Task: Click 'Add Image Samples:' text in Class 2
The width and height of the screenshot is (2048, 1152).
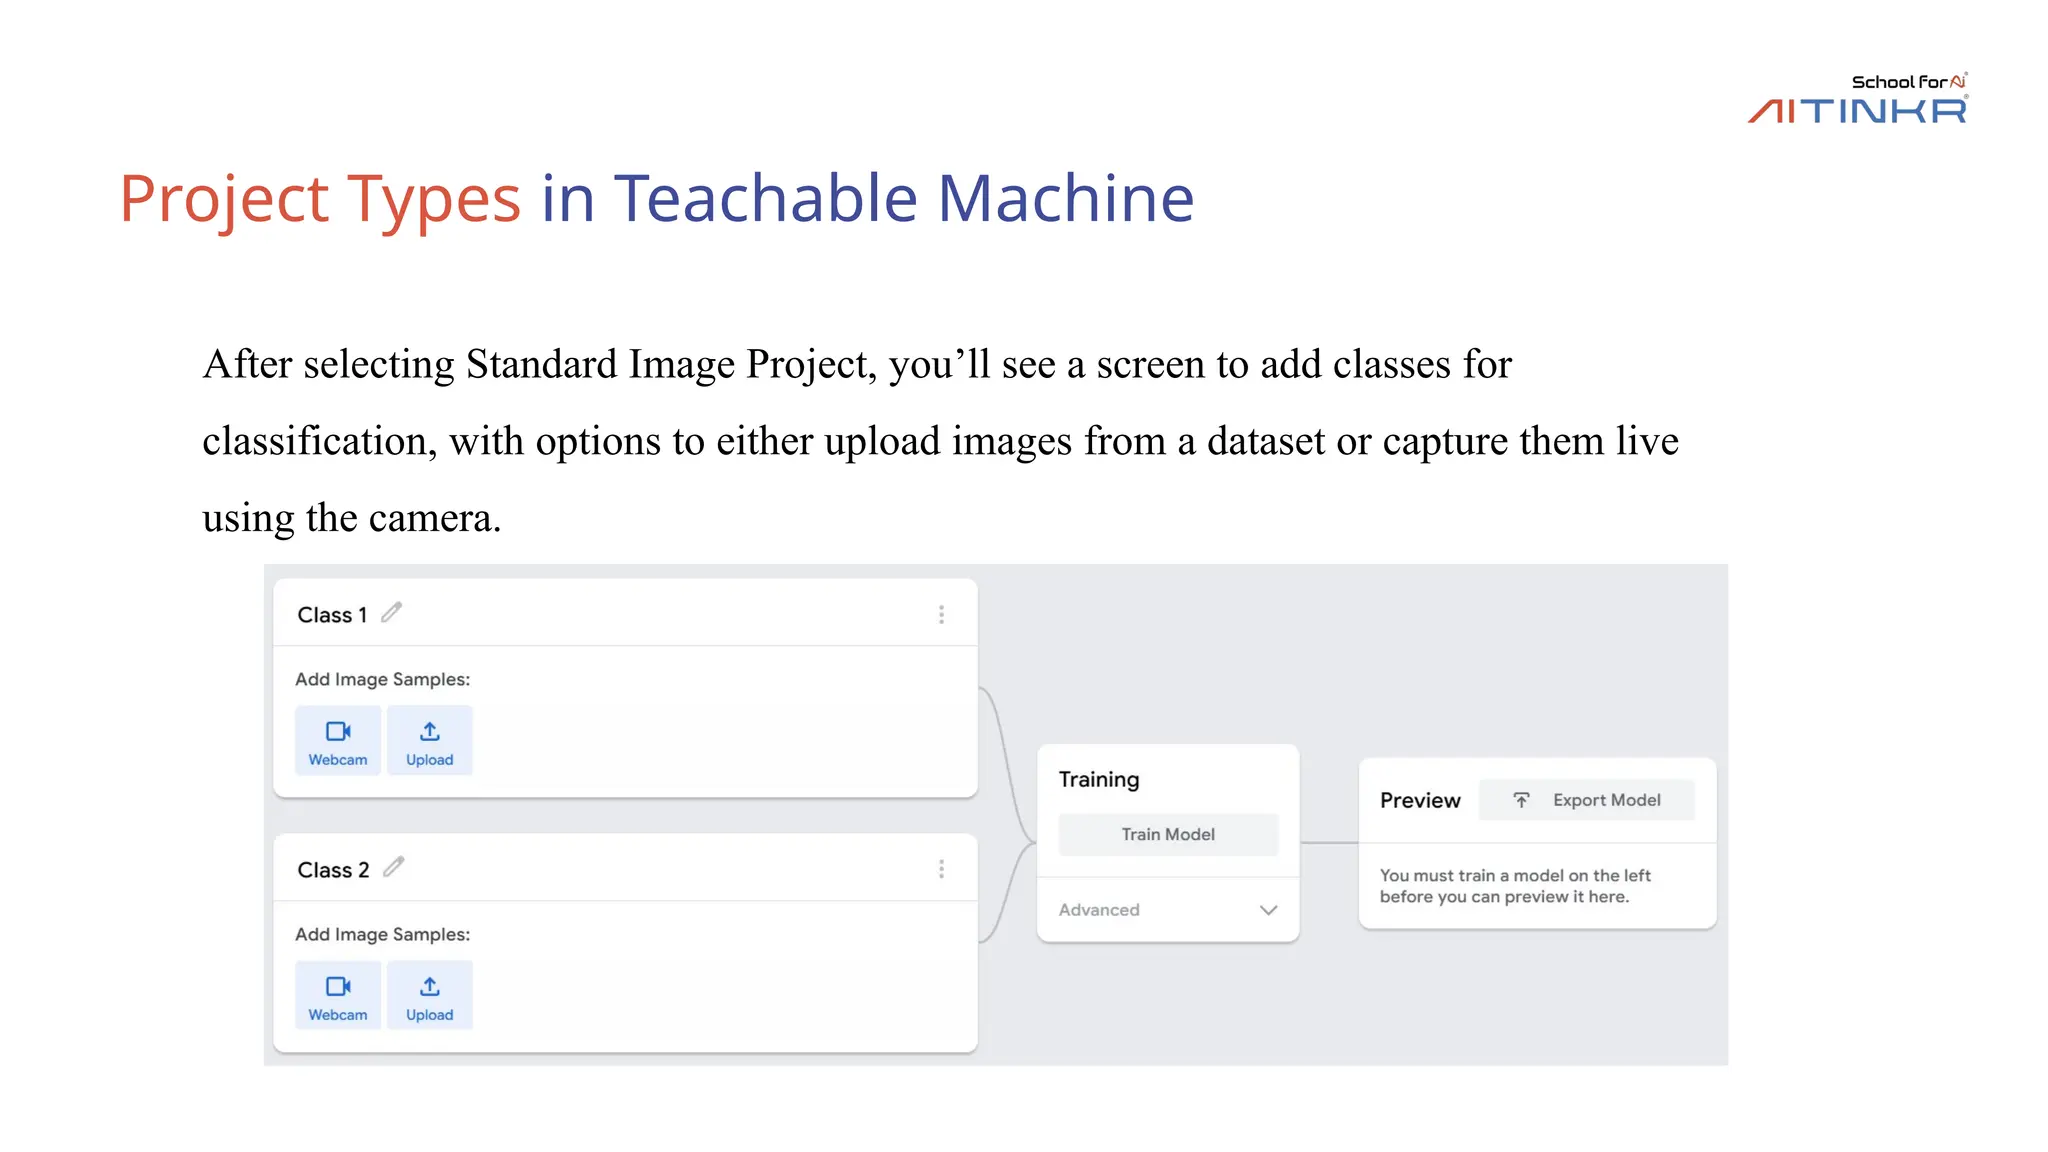Action: coord(382,934)
